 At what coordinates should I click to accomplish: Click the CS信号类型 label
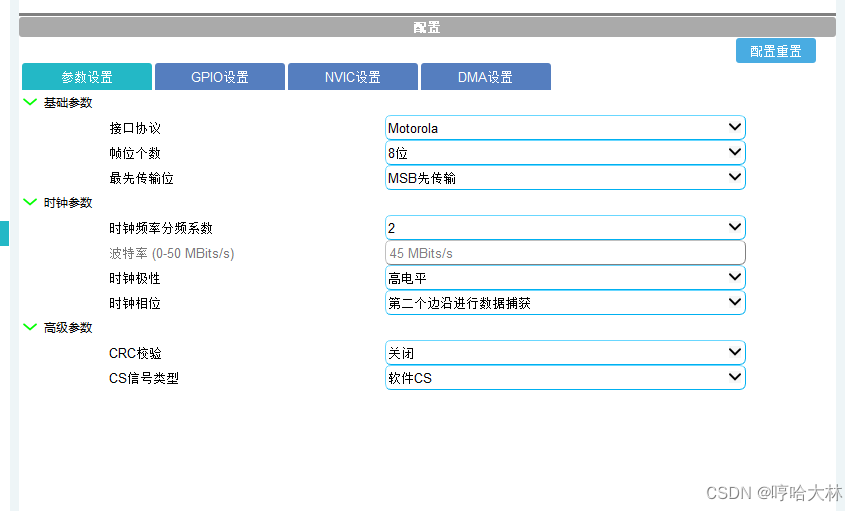pos(144,378)
